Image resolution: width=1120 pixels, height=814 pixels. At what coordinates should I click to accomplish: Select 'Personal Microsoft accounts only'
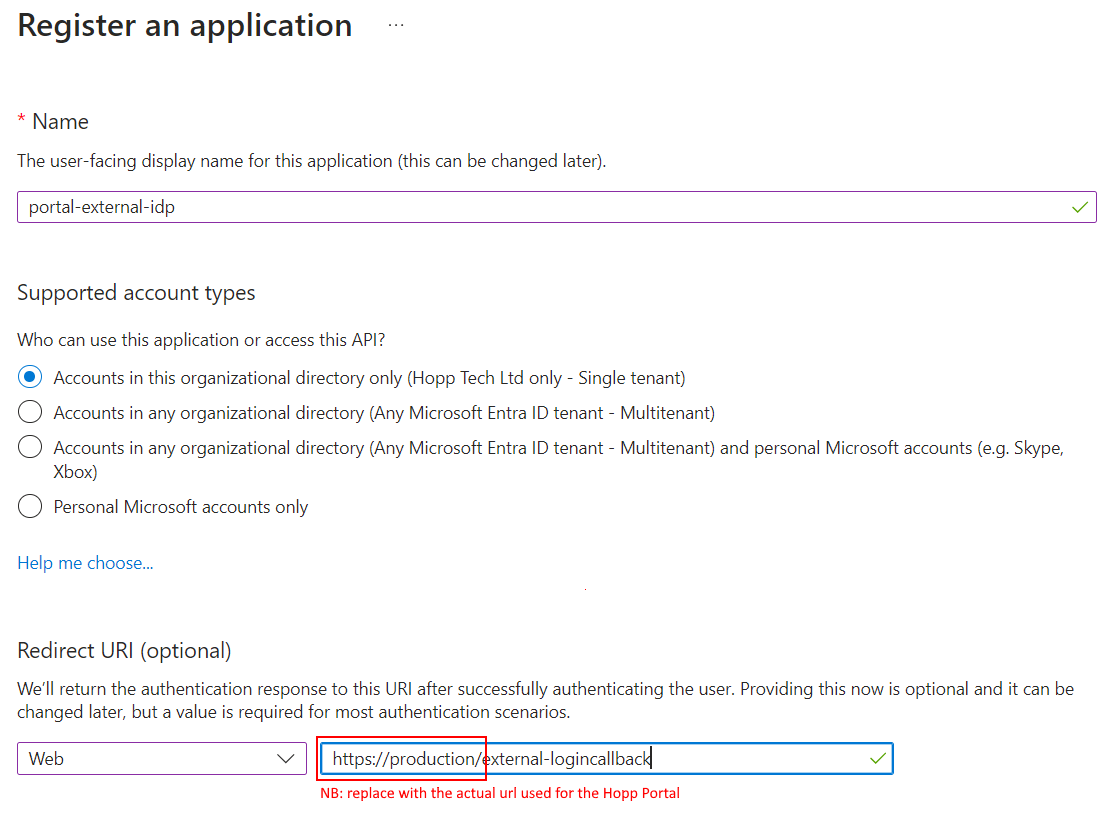click(x=30, y=506)
